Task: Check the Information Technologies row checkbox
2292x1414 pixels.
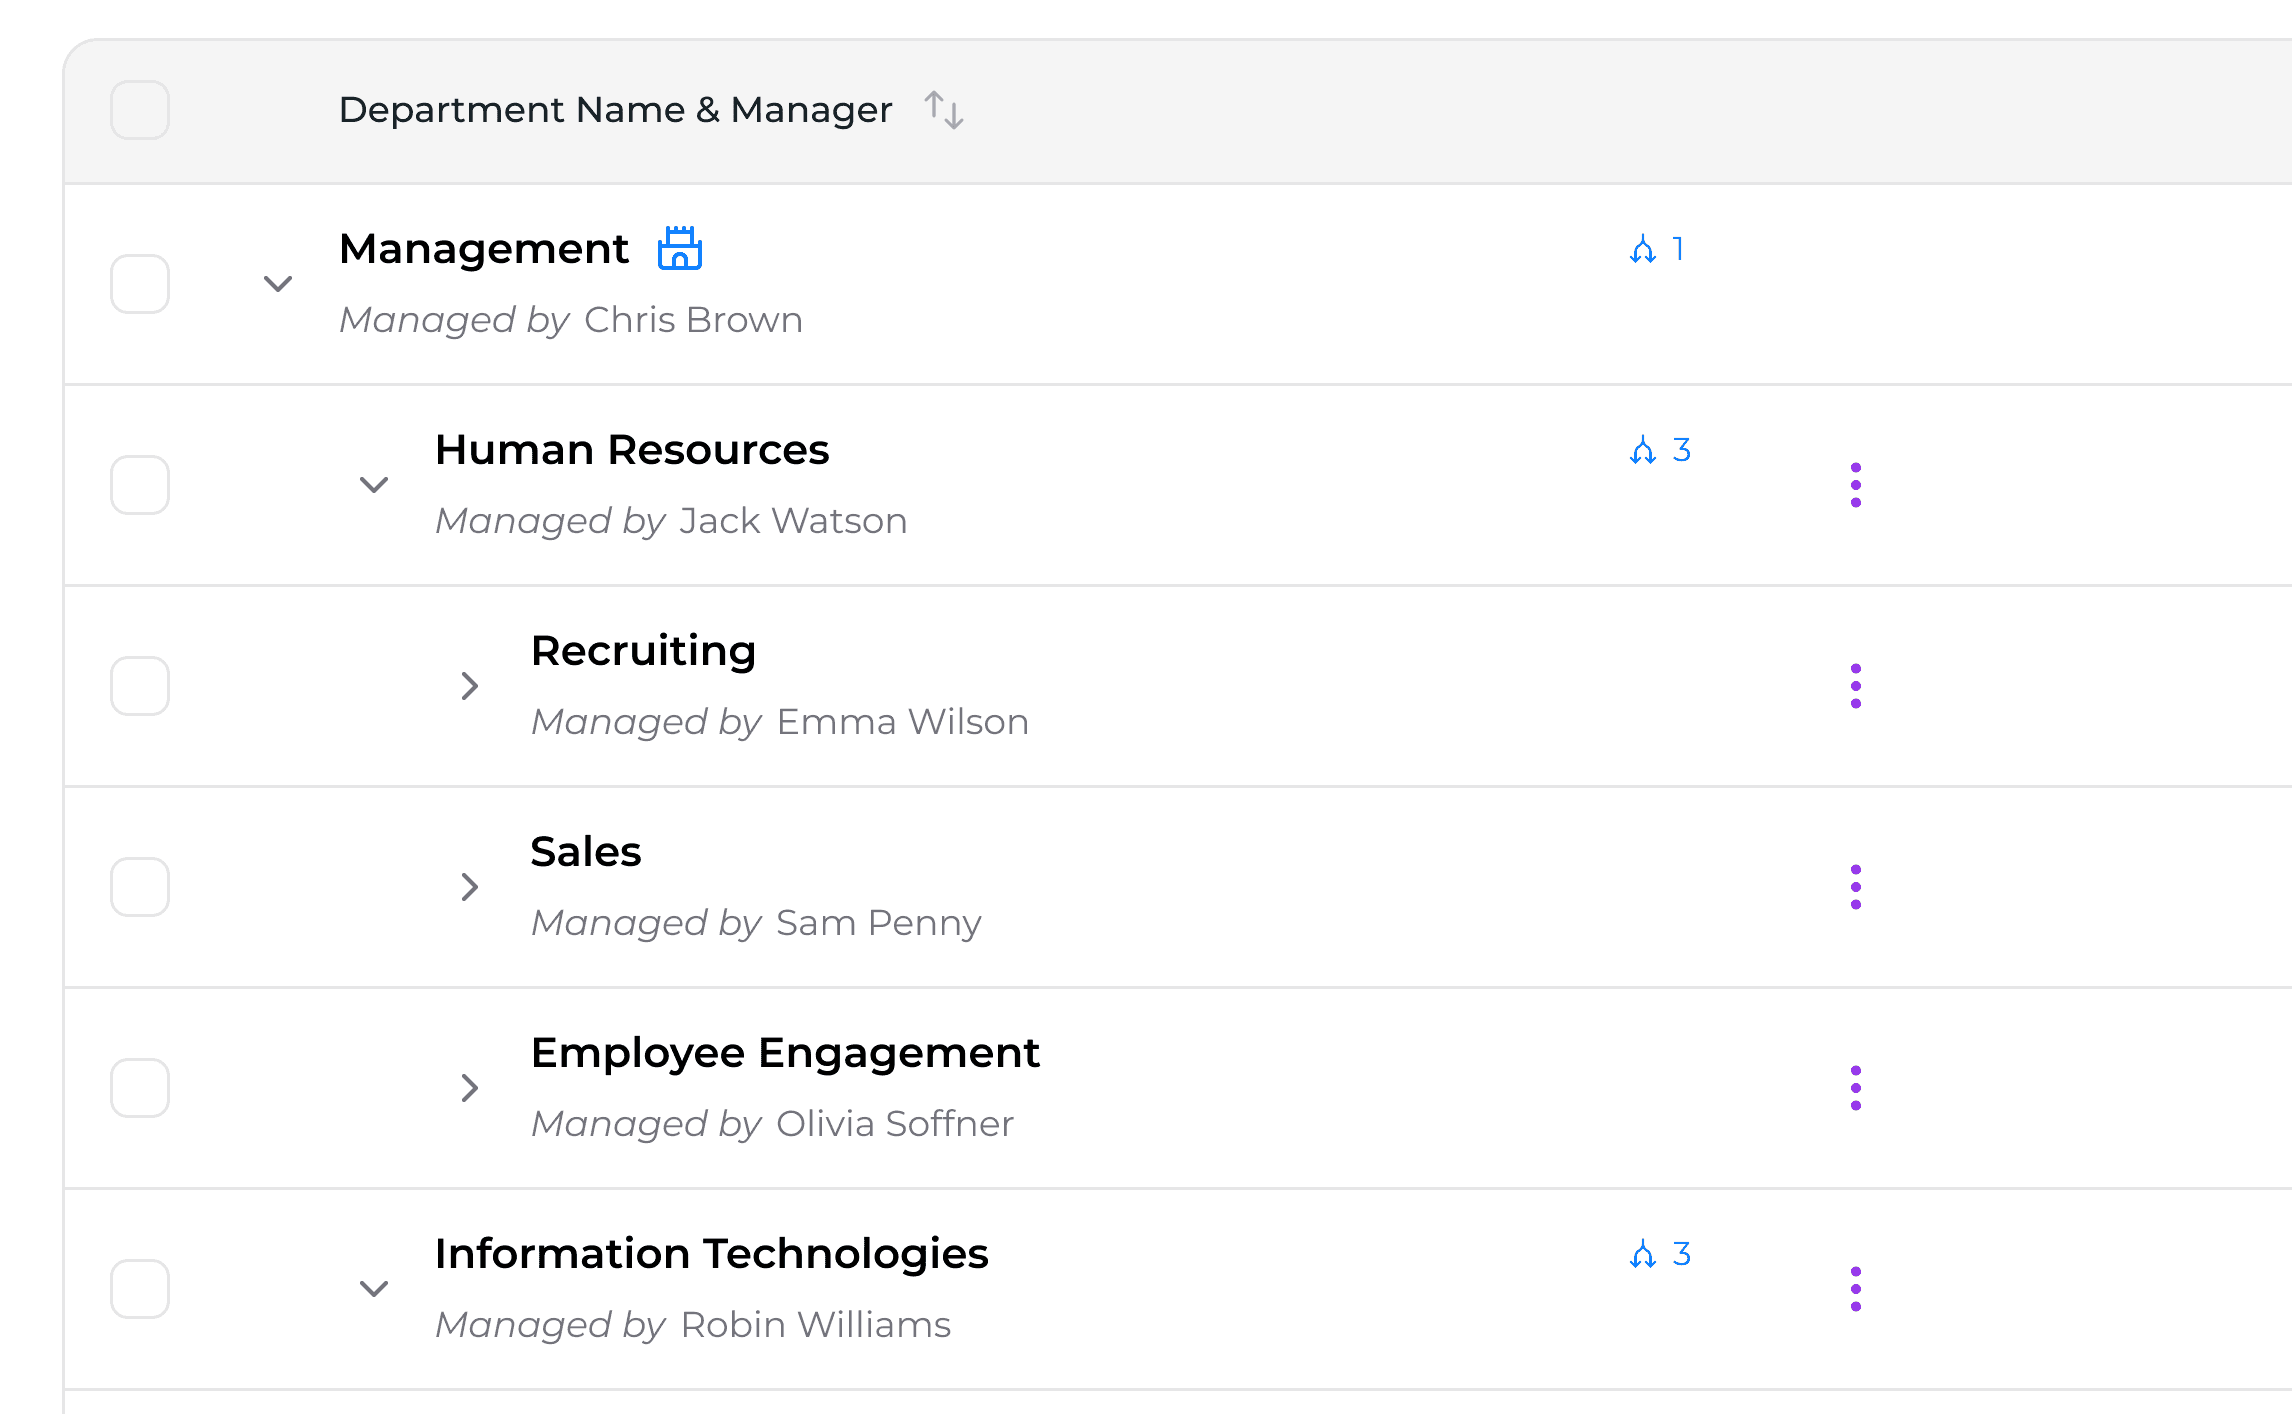Action: [x=140, y=1289]
